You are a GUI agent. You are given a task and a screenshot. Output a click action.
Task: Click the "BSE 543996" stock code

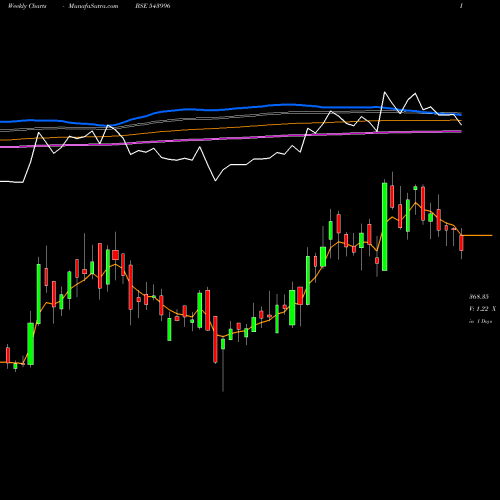click(153, 6)
